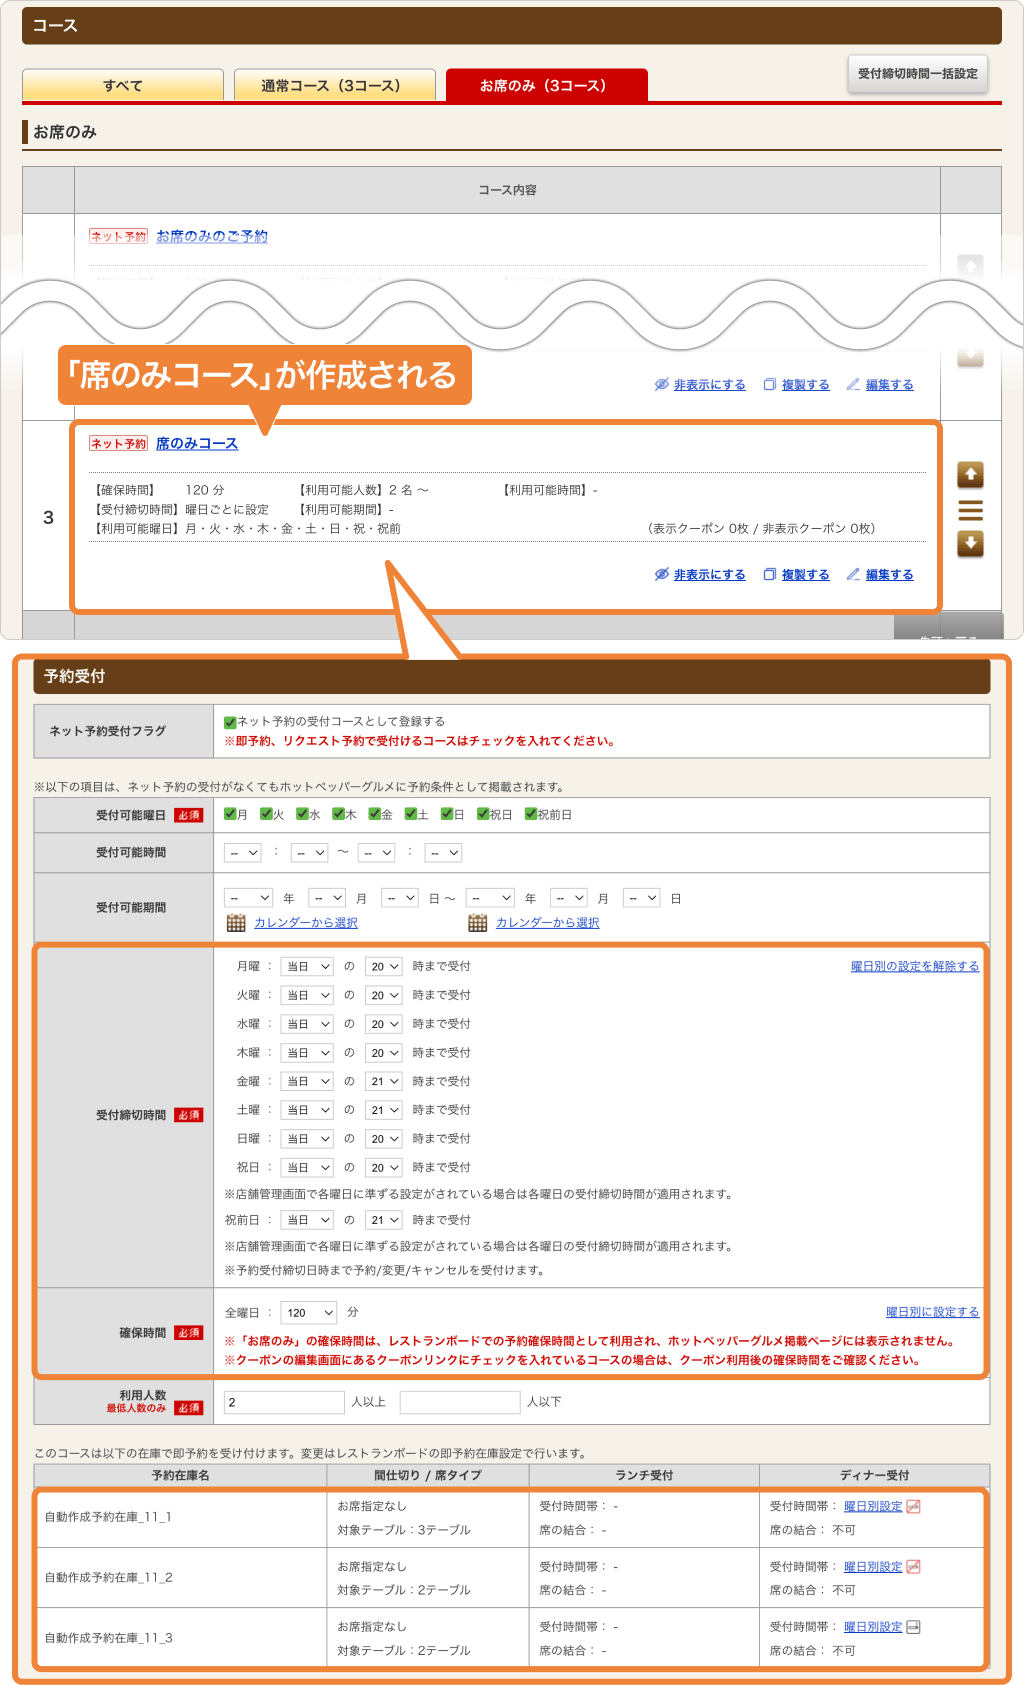Open 確保時間 全曜日 120 minutes dropdown
Viewport: 1024px width, 1685px height.
[x=309, y=1313]
